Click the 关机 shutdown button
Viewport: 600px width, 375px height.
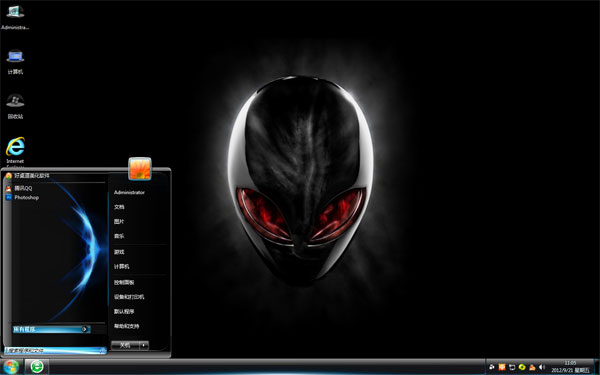pos(125,345)
